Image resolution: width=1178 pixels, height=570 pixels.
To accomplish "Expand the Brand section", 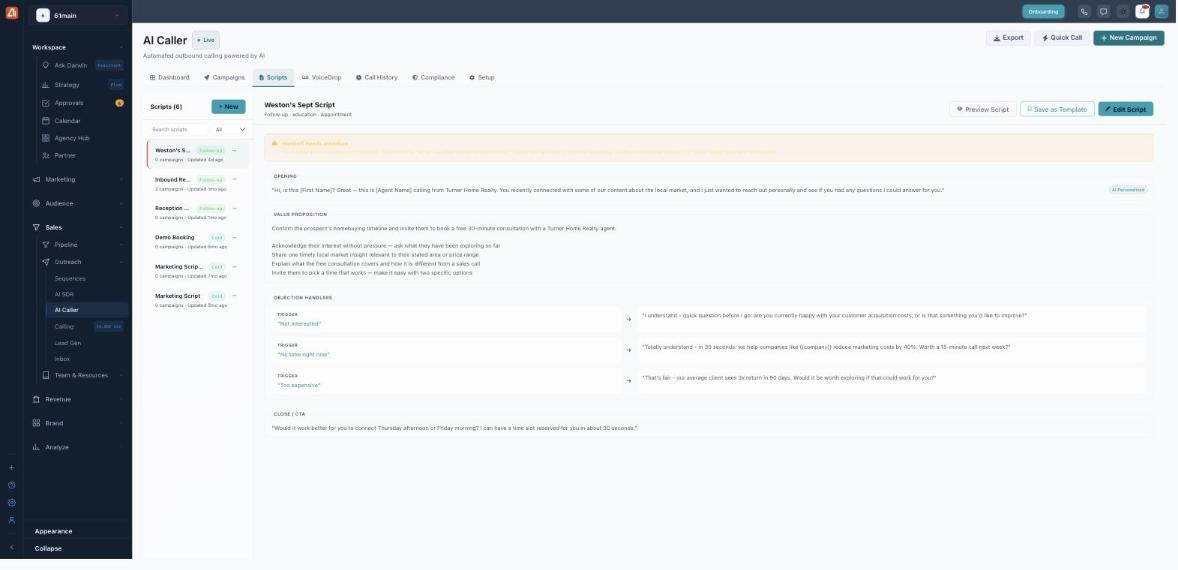I will (x=78, y=424).
